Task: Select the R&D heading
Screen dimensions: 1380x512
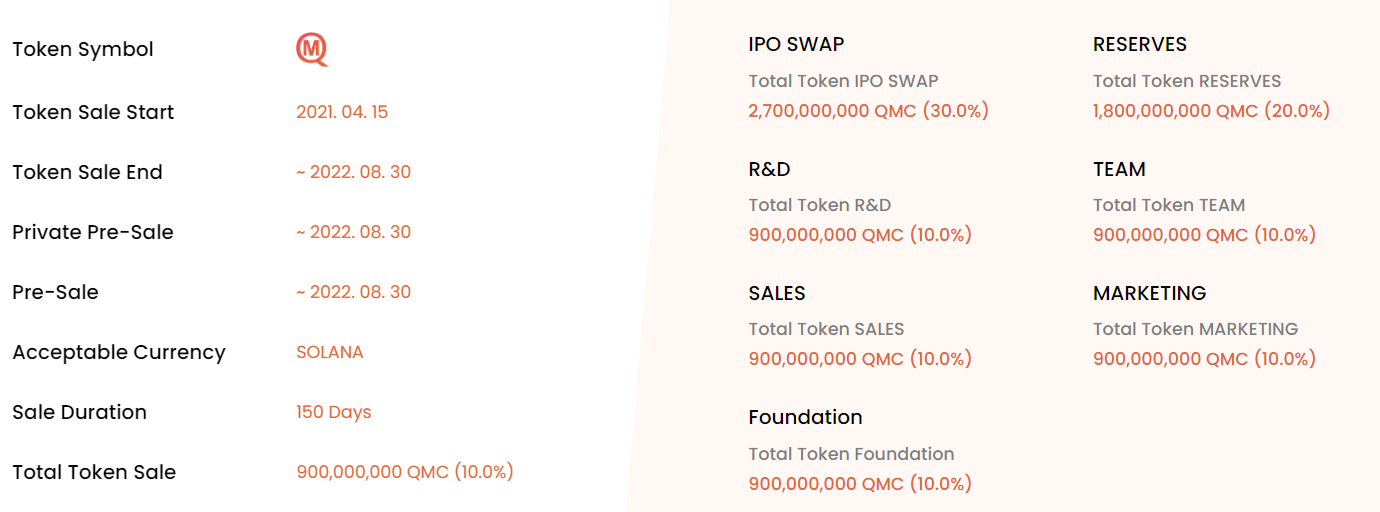Action: 769,169
